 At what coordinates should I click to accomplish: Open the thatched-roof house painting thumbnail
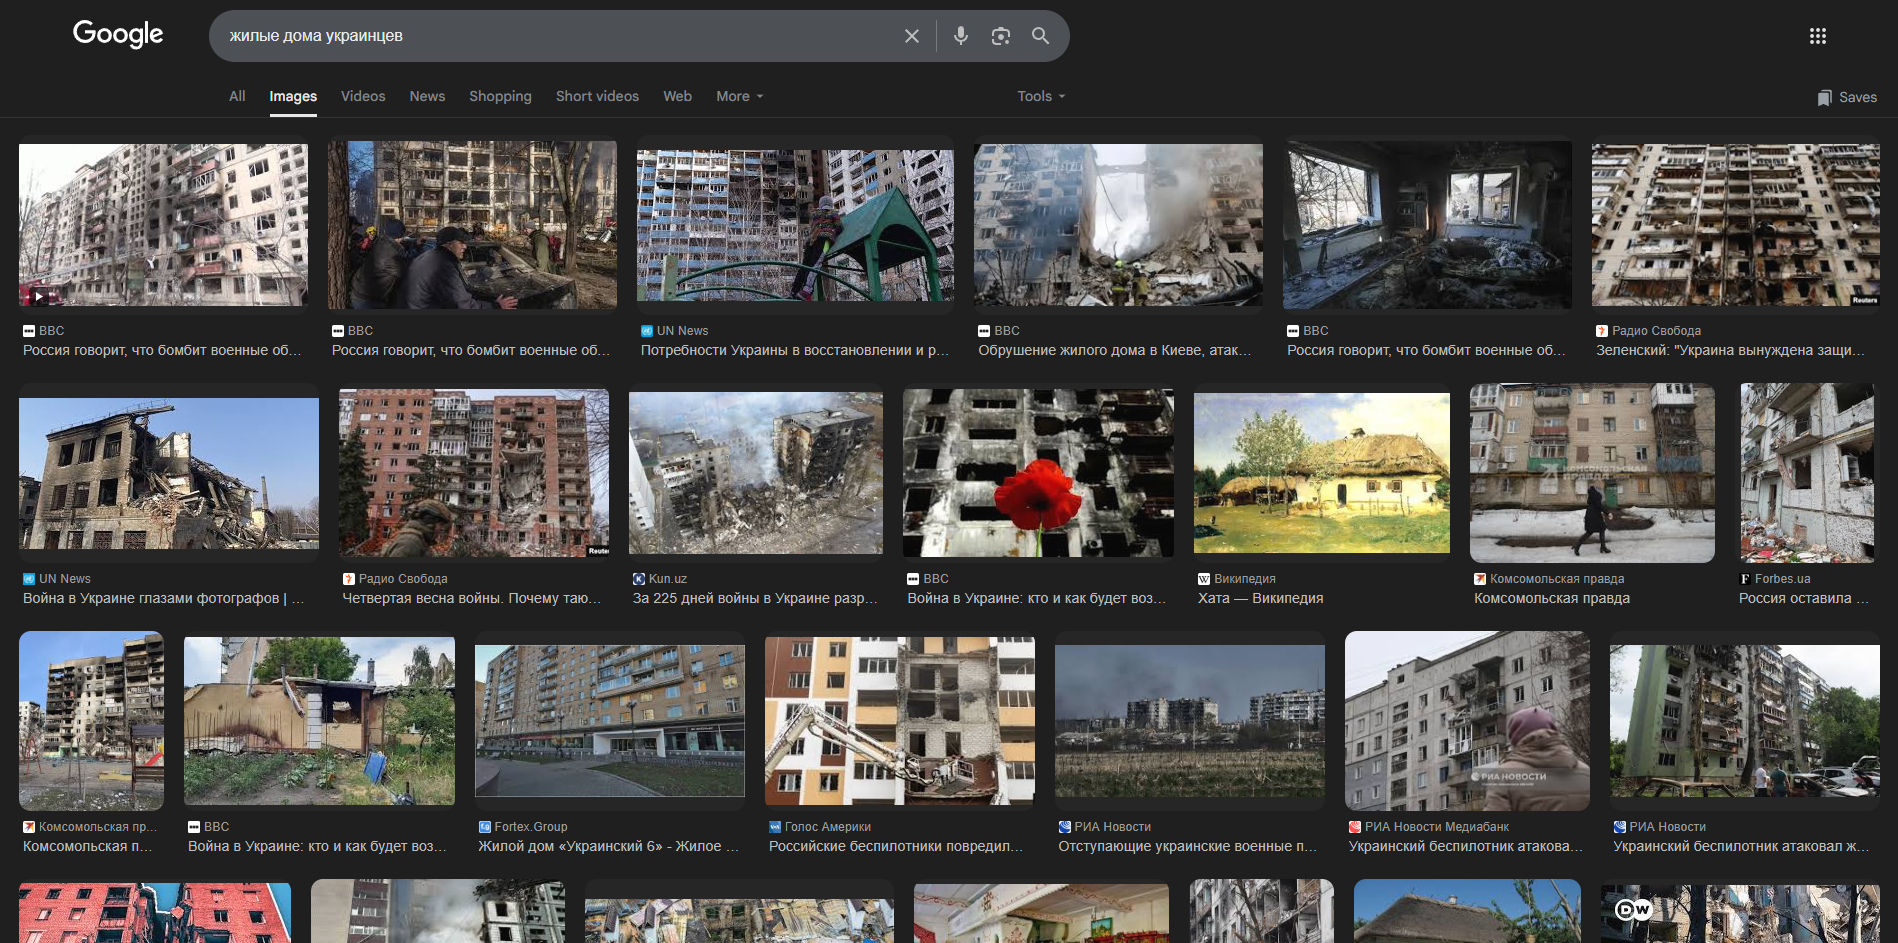click(x=1321, y=473)
